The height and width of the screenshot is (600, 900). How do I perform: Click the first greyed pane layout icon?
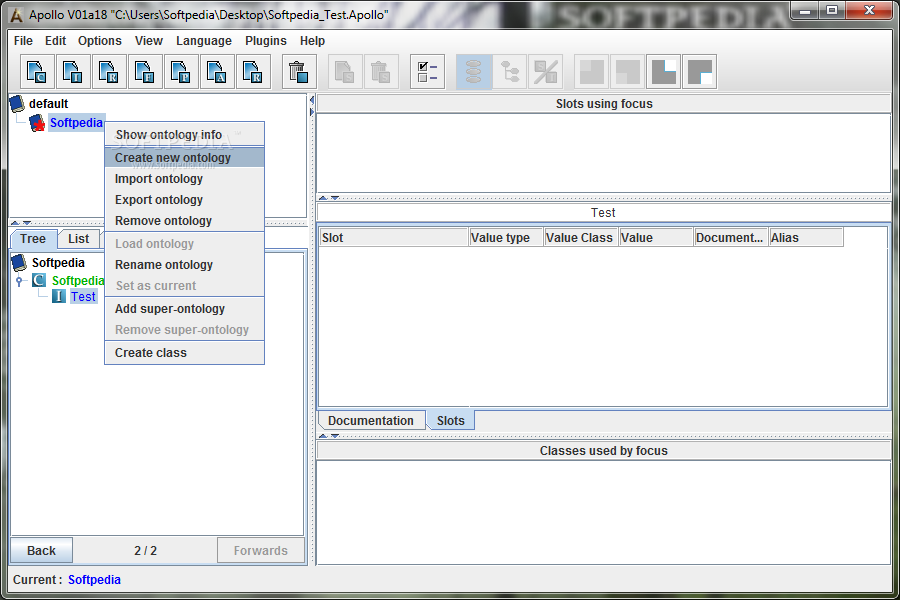(x=592, y=72)
